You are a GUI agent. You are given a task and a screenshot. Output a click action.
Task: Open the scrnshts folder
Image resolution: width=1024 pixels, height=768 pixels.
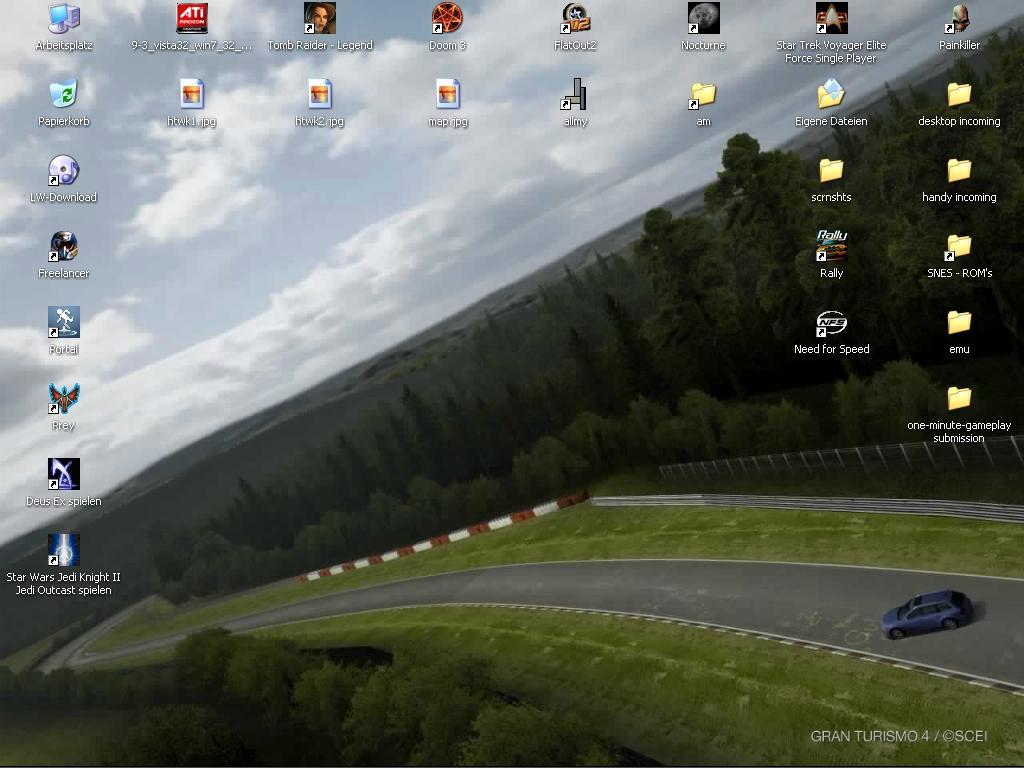coord(831,170)
